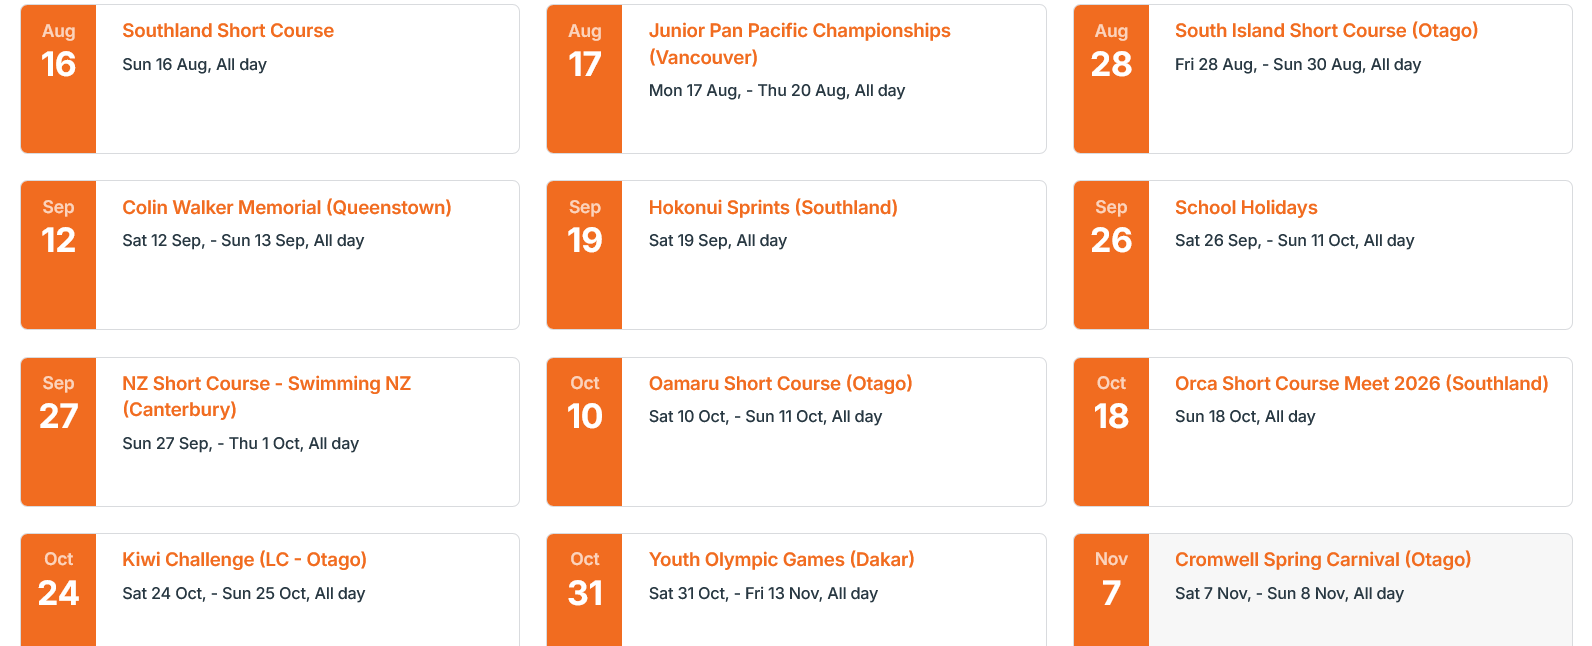The image size is (1592, 646).
Task: Click the Sep 19 orange date badge
Action: [x=585, y=255]
